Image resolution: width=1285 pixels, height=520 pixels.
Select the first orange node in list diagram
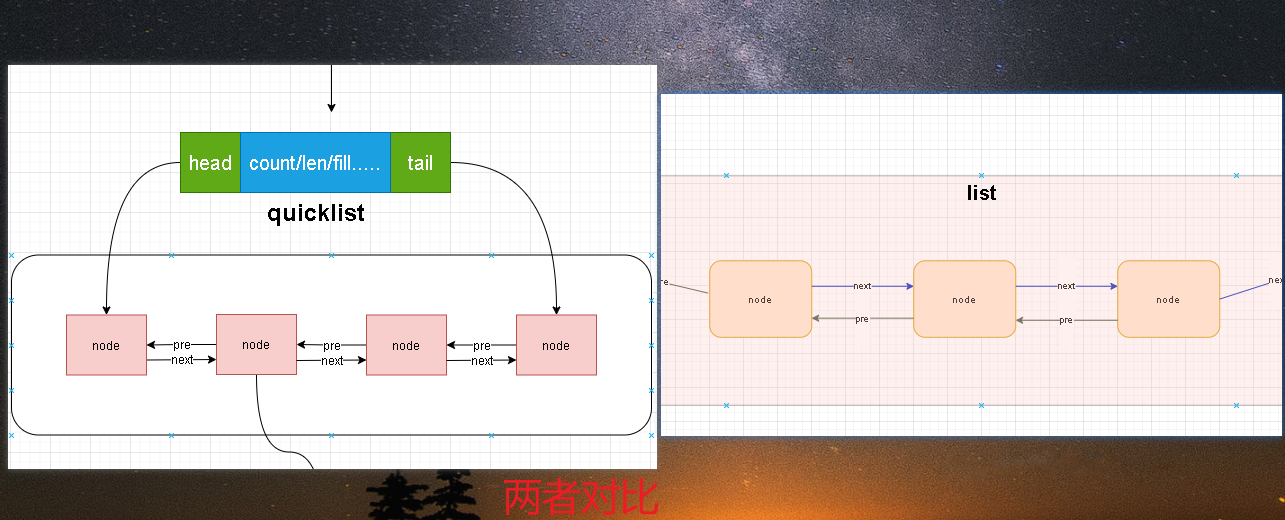[760, 299]
